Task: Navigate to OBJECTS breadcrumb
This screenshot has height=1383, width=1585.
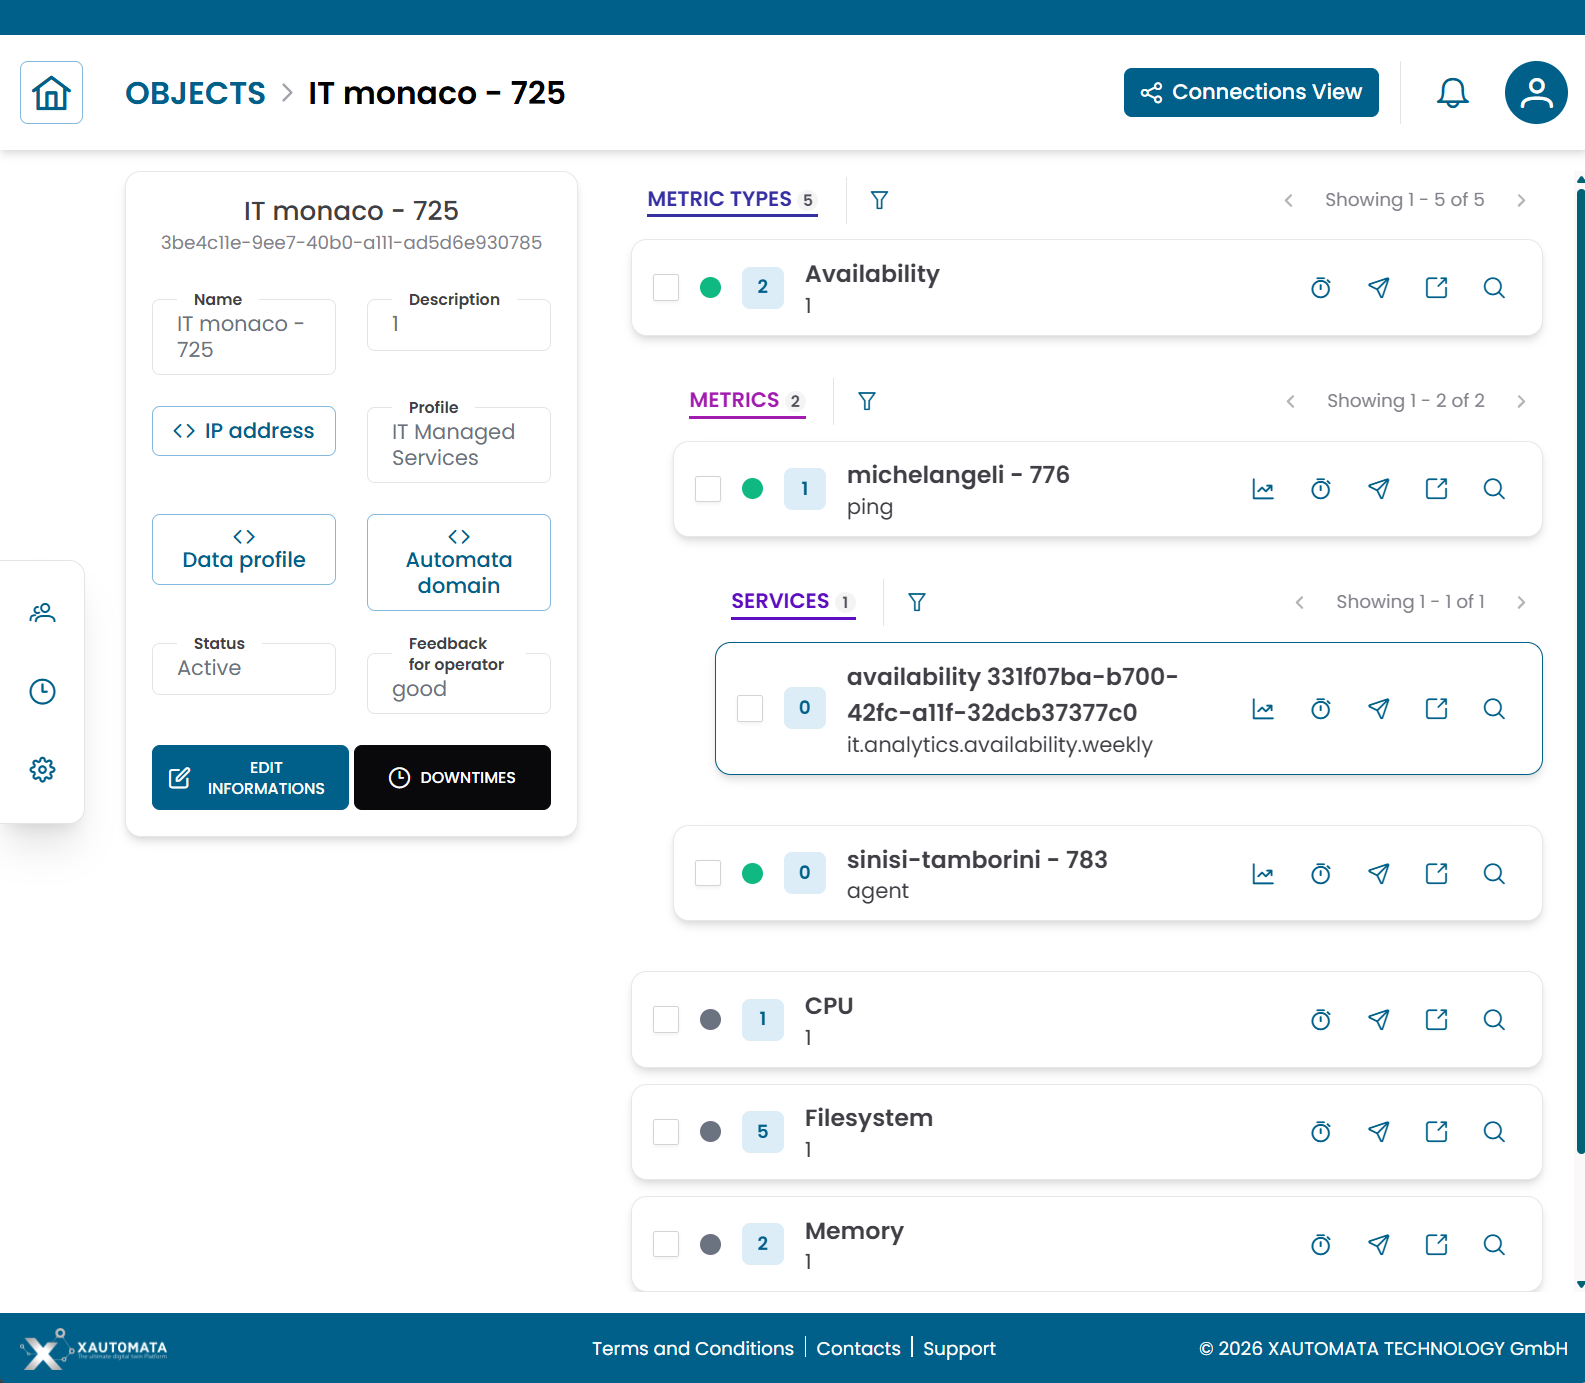Action: pyautogui.click(x=195, y=93)
